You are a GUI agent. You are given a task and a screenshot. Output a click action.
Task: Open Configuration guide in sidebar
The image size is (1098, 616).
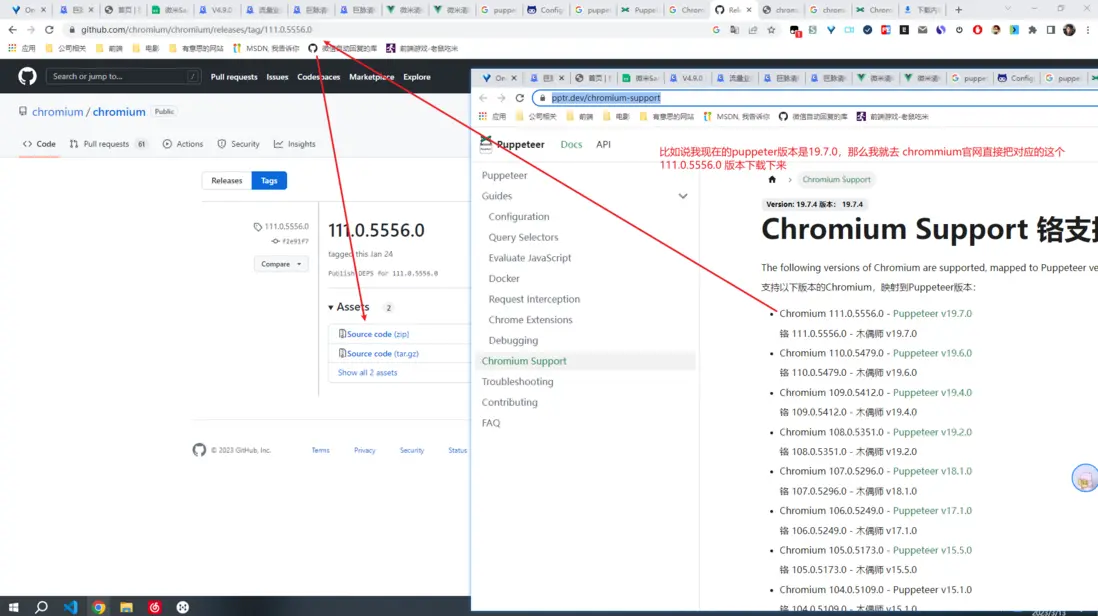pos(519,217)
